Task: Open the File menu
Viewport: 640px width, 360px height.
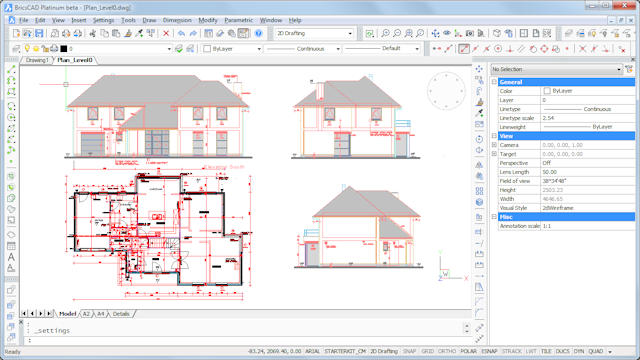Action: click(24, 20)
